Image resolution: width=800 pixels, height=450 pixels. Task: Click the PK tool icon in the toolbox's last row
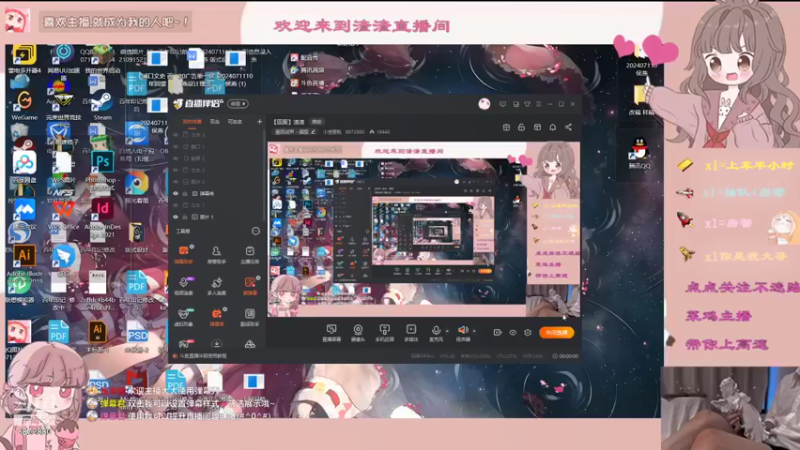184,344
